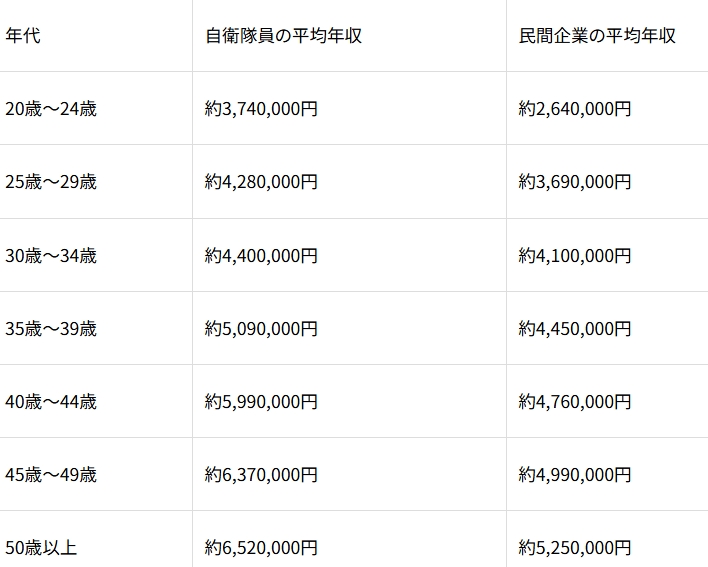Click the 約3,690,000円 salary cell

pyautogui.click(x=575, y=182)
